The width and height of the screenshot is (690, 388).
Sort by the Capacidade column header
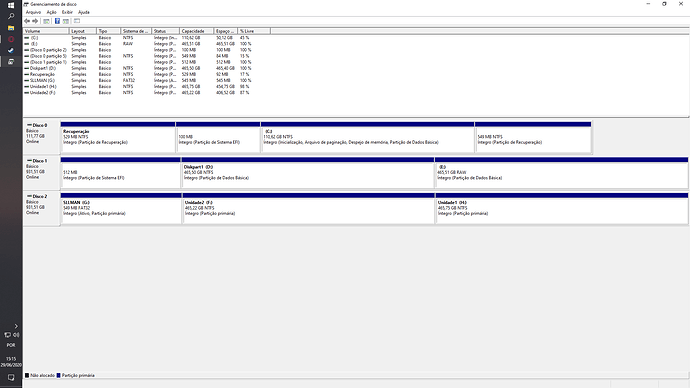[197, 31]
